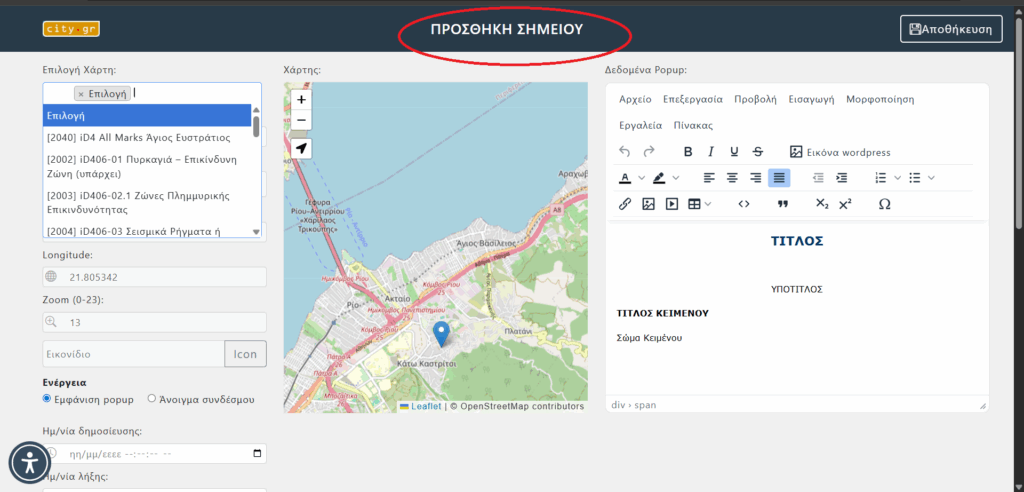Click the Αποθήκευση save button
The width and height of the screenshot is (1024, 492).
pyautogui.click(x=950, y=29)
